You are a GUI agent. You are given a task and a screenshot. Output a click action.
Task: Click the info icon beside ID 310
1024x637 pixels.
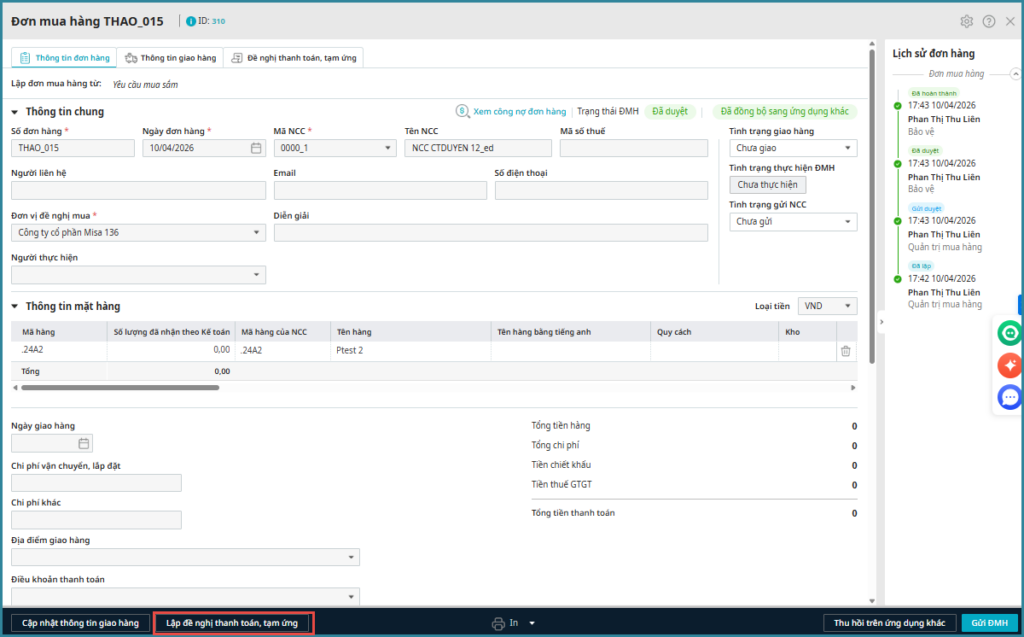[191, 21]
